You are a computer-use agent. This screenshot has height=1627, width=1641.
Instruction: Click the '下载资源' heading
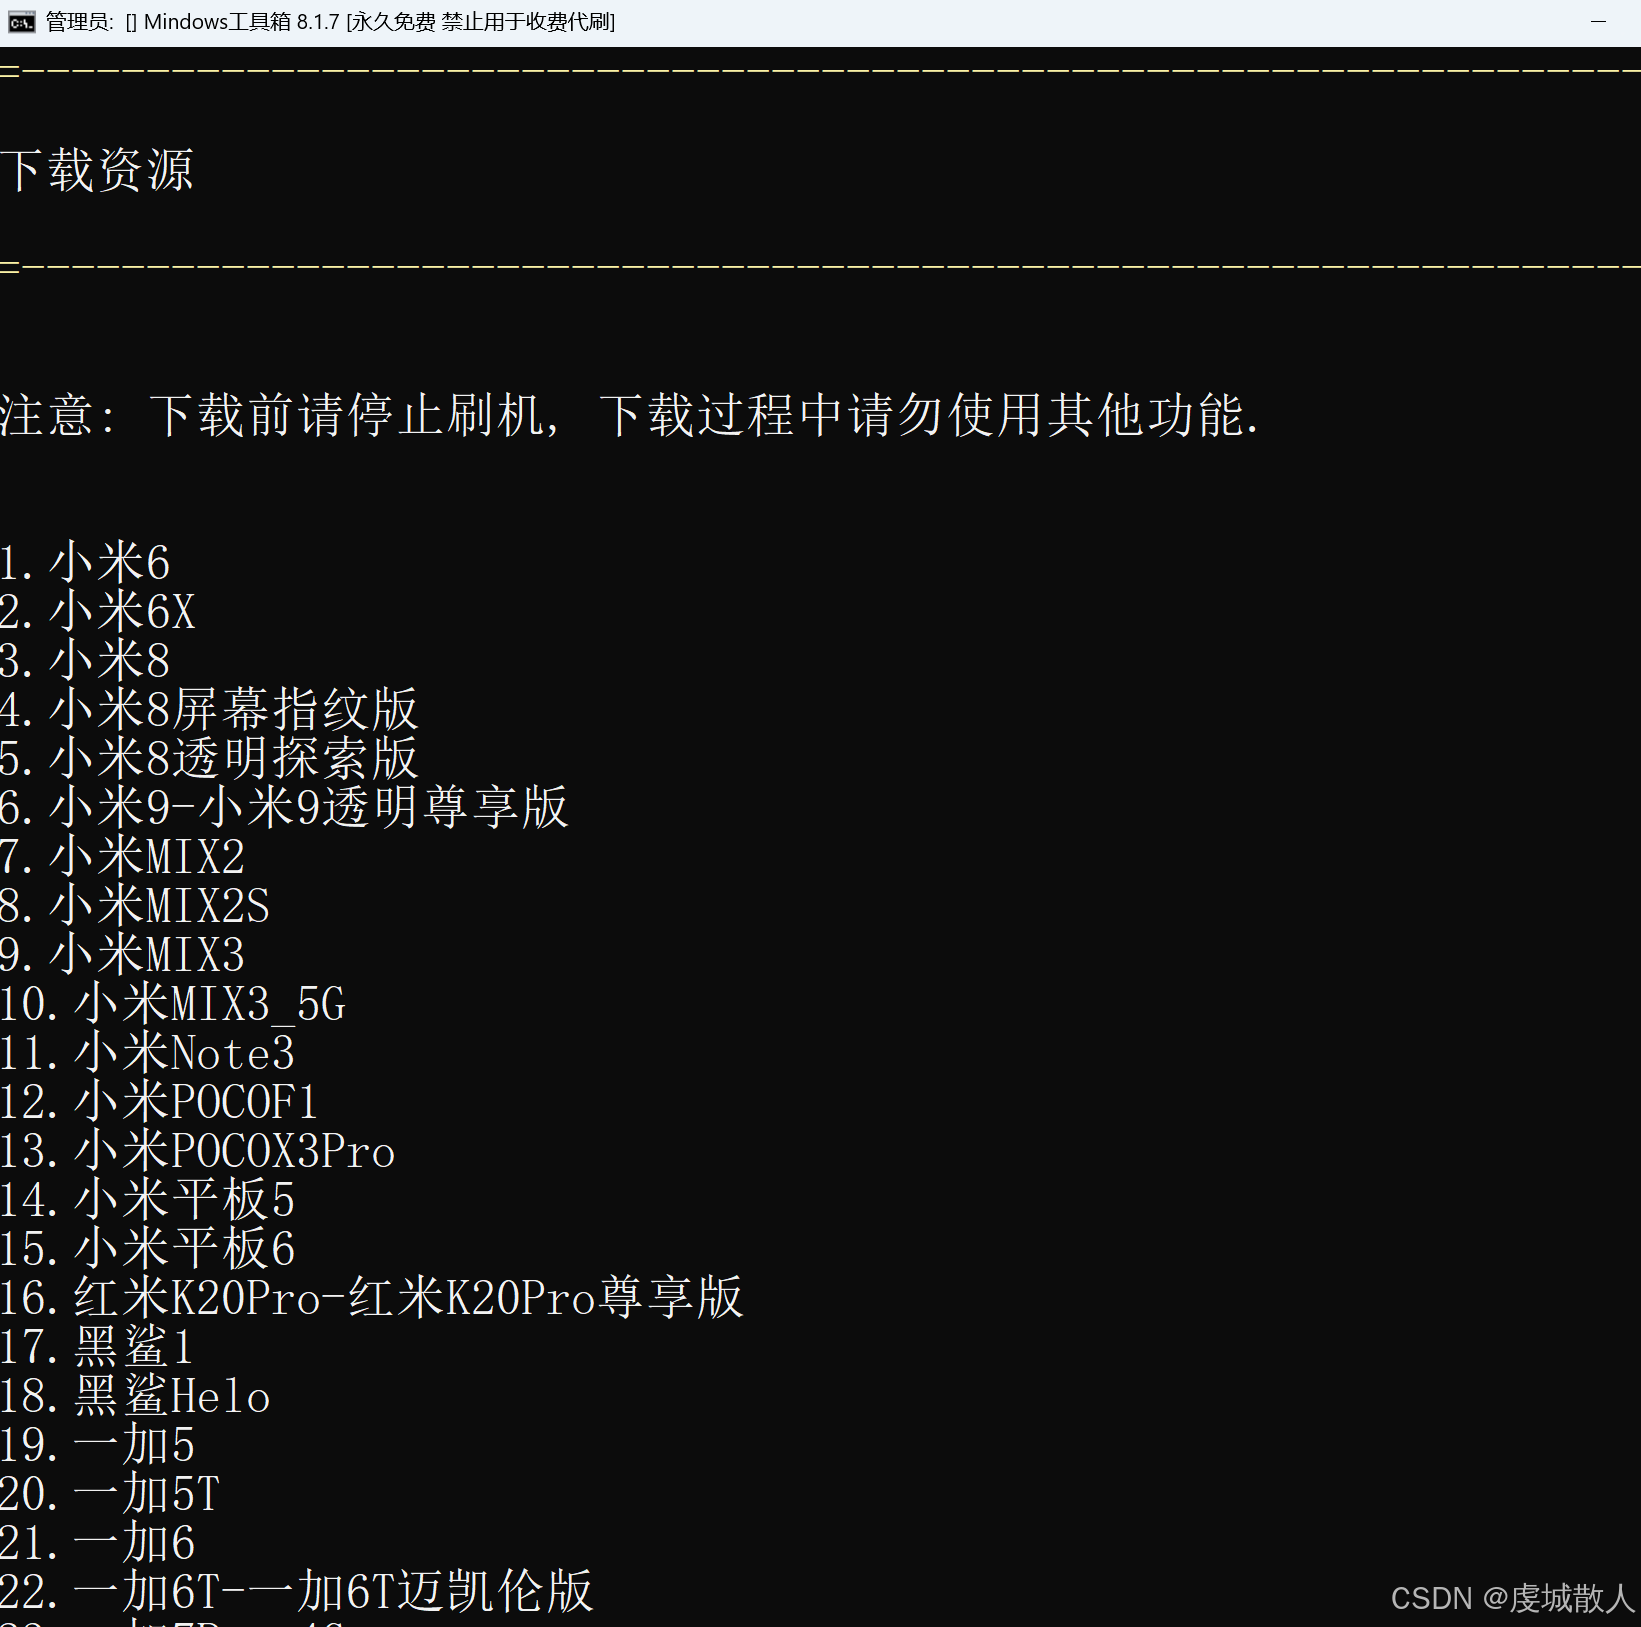(97, 170)
